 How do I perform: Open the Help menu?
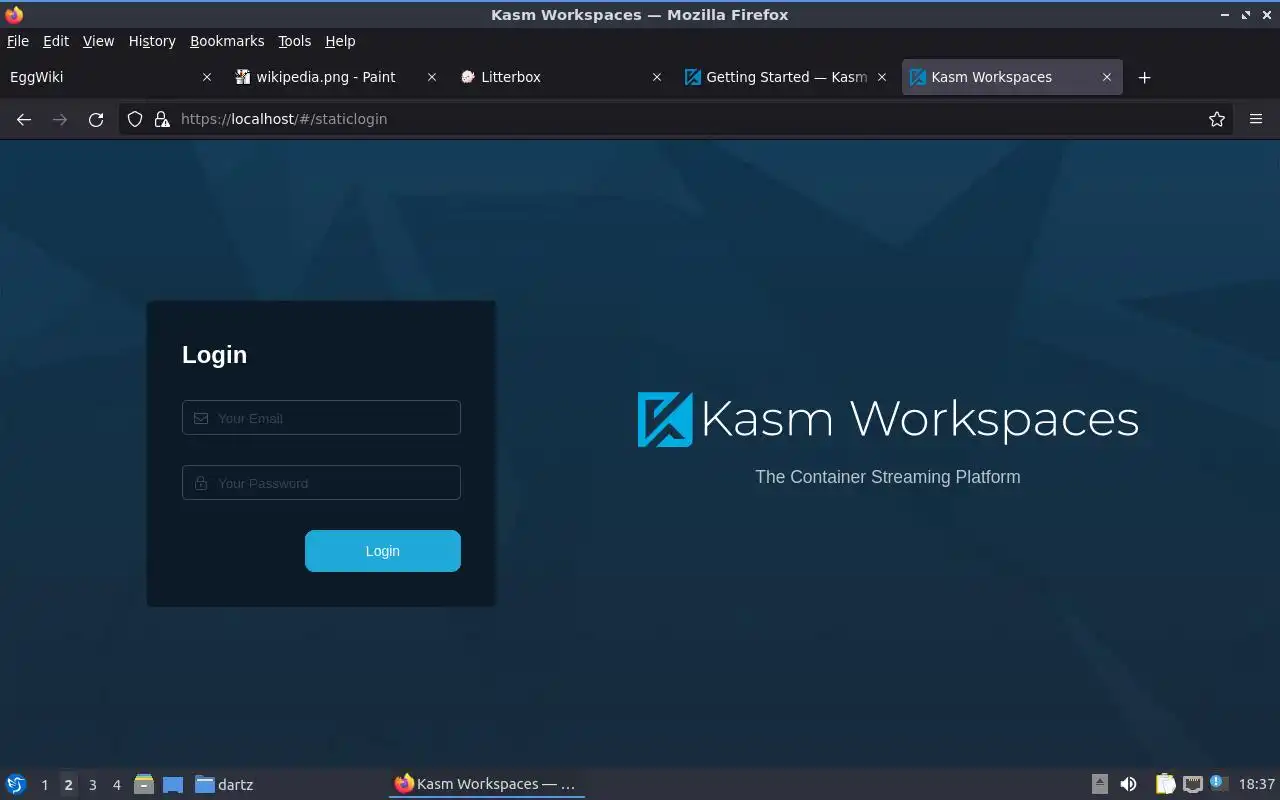[340, 41]
